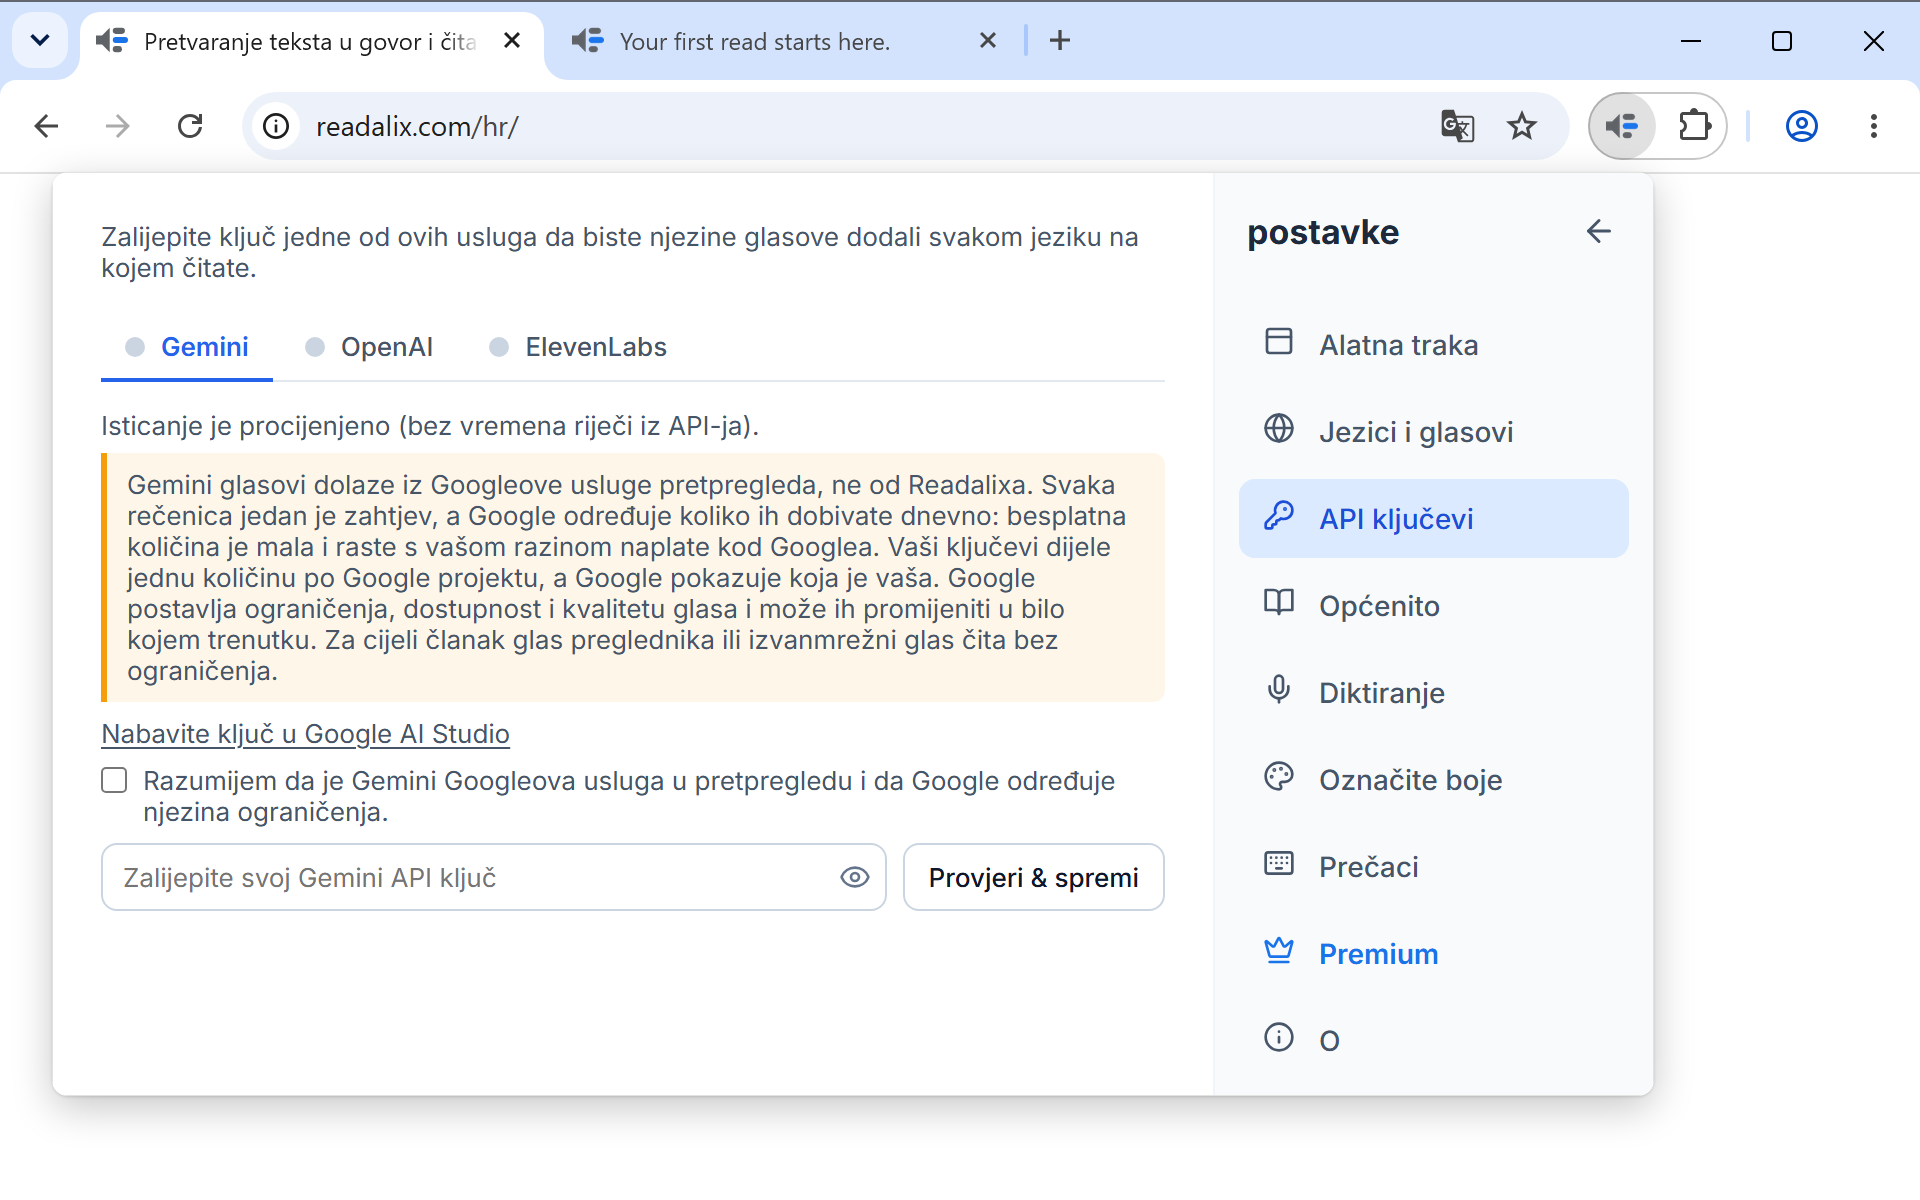1920x1200 pixels.
Task: Open Chrome three-dot menu
Action: pos(1874,126)
